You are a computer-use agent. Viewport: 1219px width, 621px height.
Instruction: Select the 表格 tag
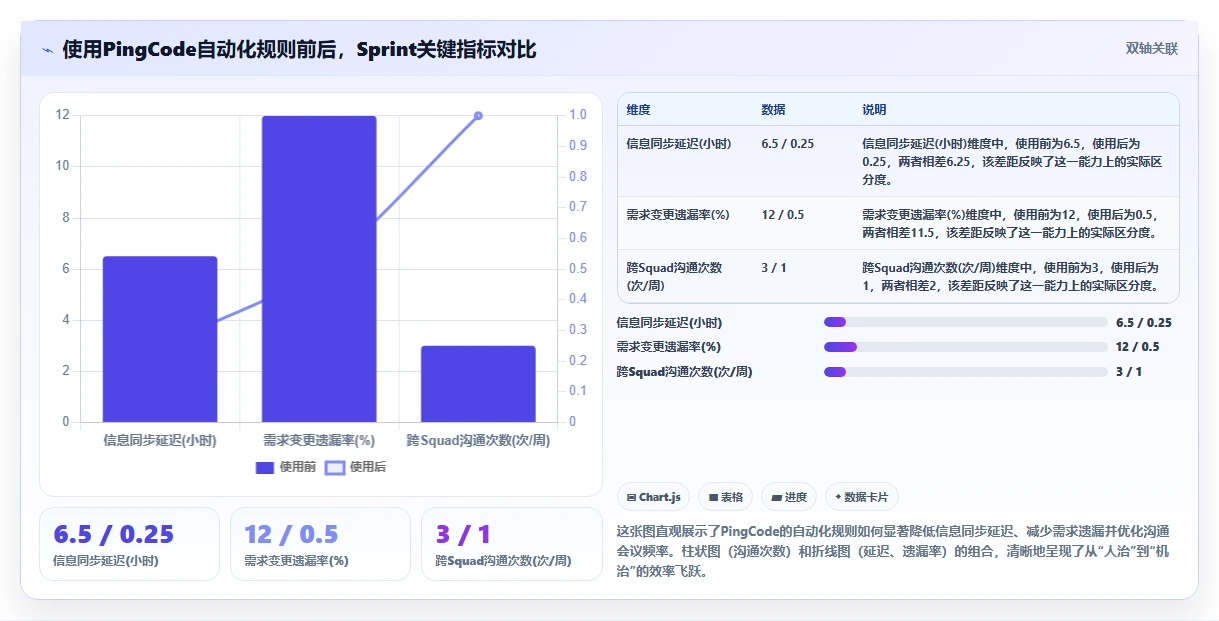coord(726,497)
